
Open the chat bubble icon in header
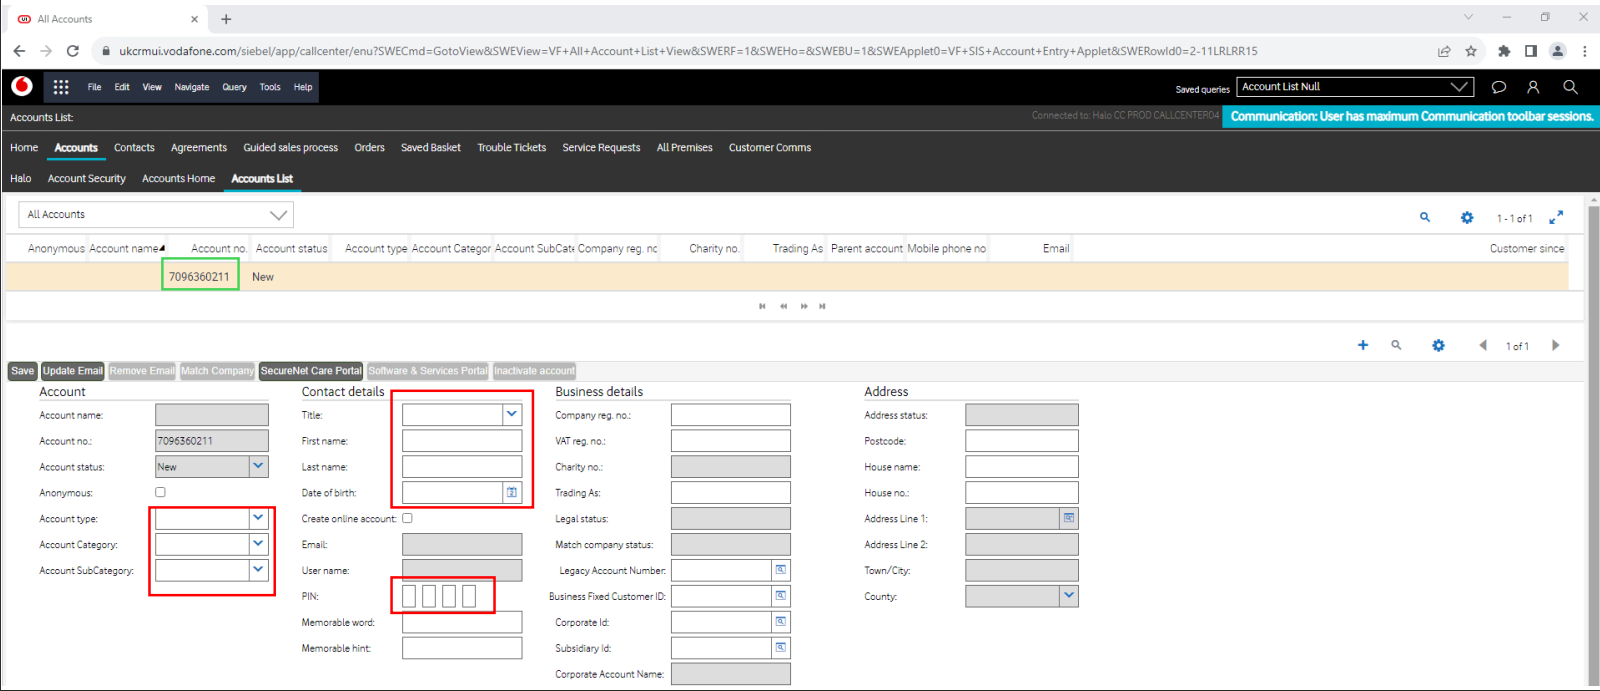tap(1499, 87)
